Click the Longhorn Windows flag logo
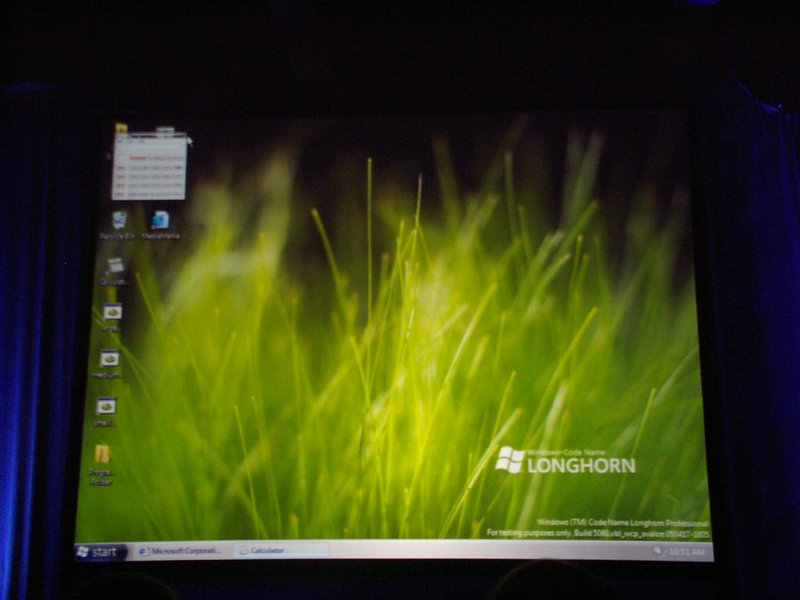The image size is (800, 600). point(510,460)
